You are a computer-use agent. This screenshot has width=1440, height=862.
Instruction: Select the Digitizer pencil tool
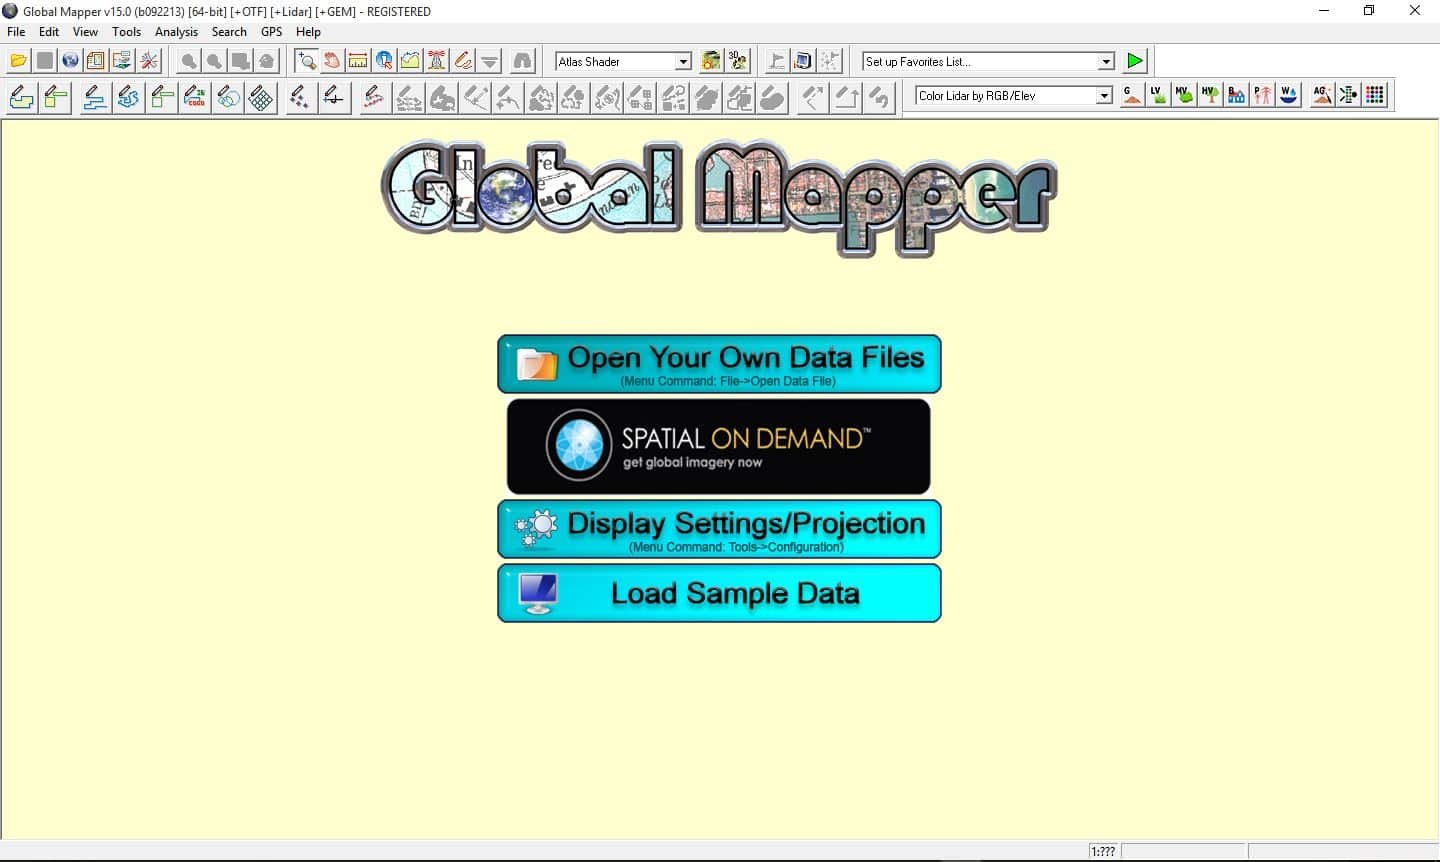[462, 61]
